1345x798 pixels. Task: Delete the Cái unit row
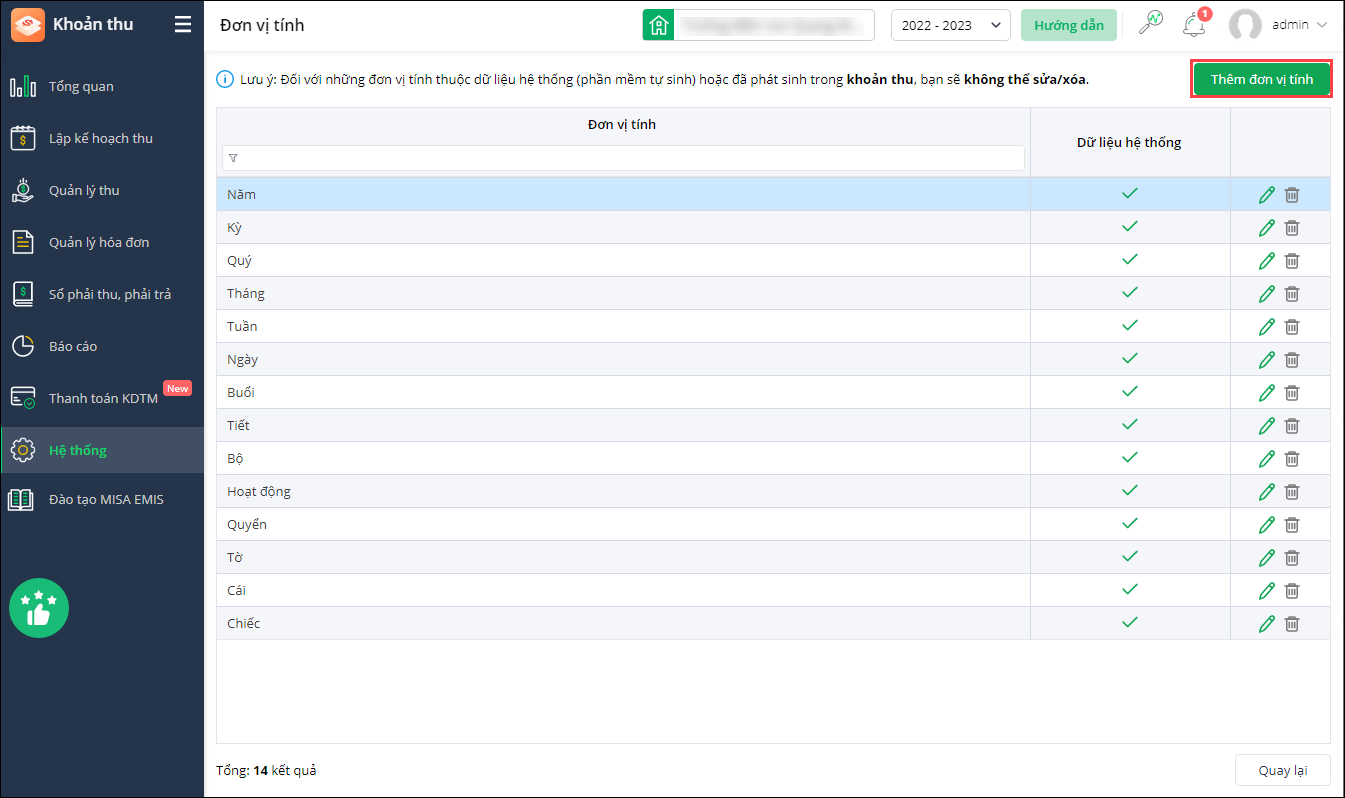1292,591
